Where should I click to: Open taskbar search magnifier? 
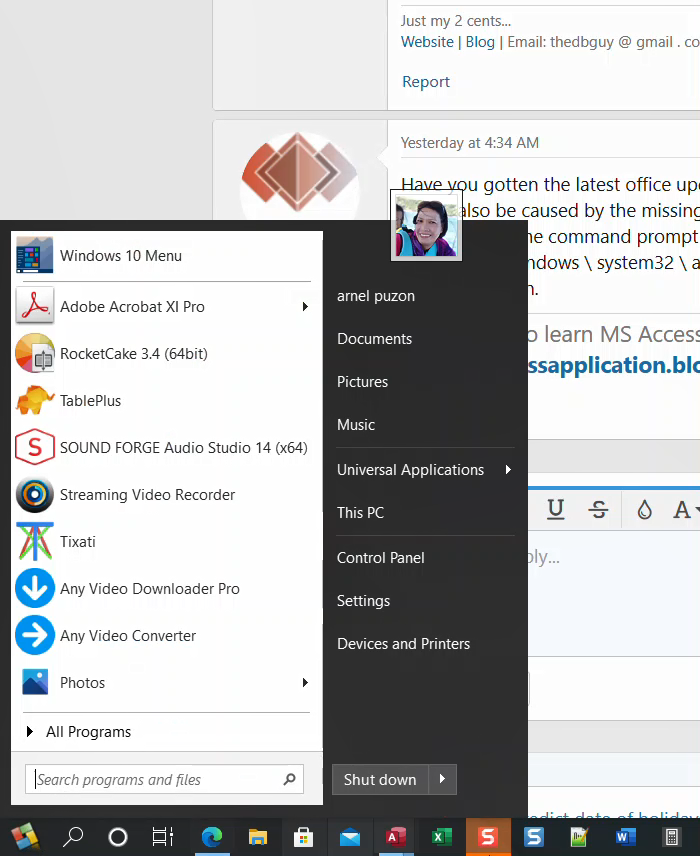click(x=73, y=836)
